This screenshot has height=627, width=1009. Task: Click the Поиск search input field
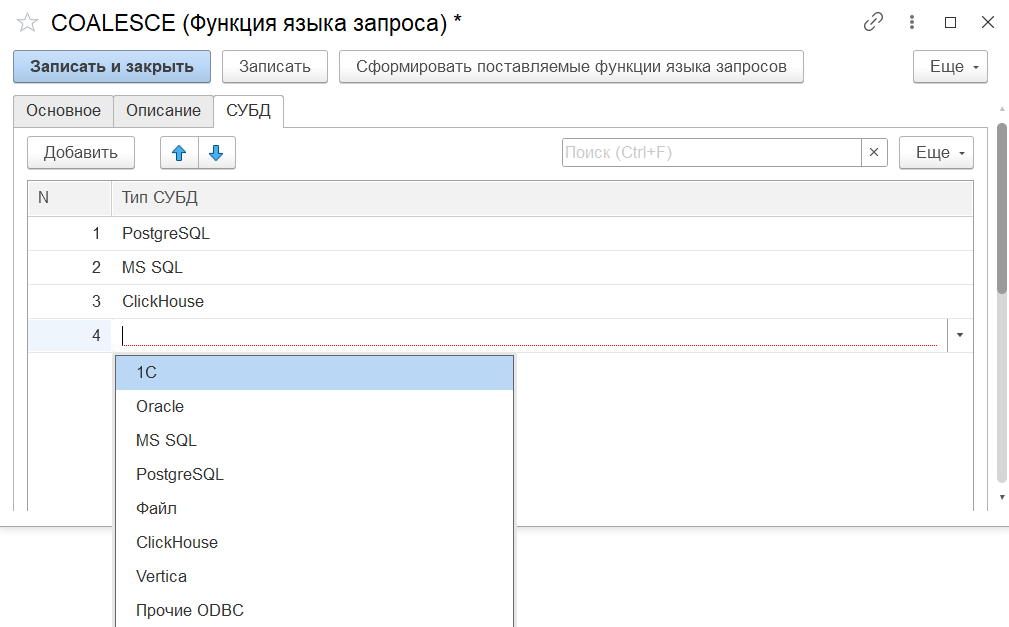click(x=711, y=153)
